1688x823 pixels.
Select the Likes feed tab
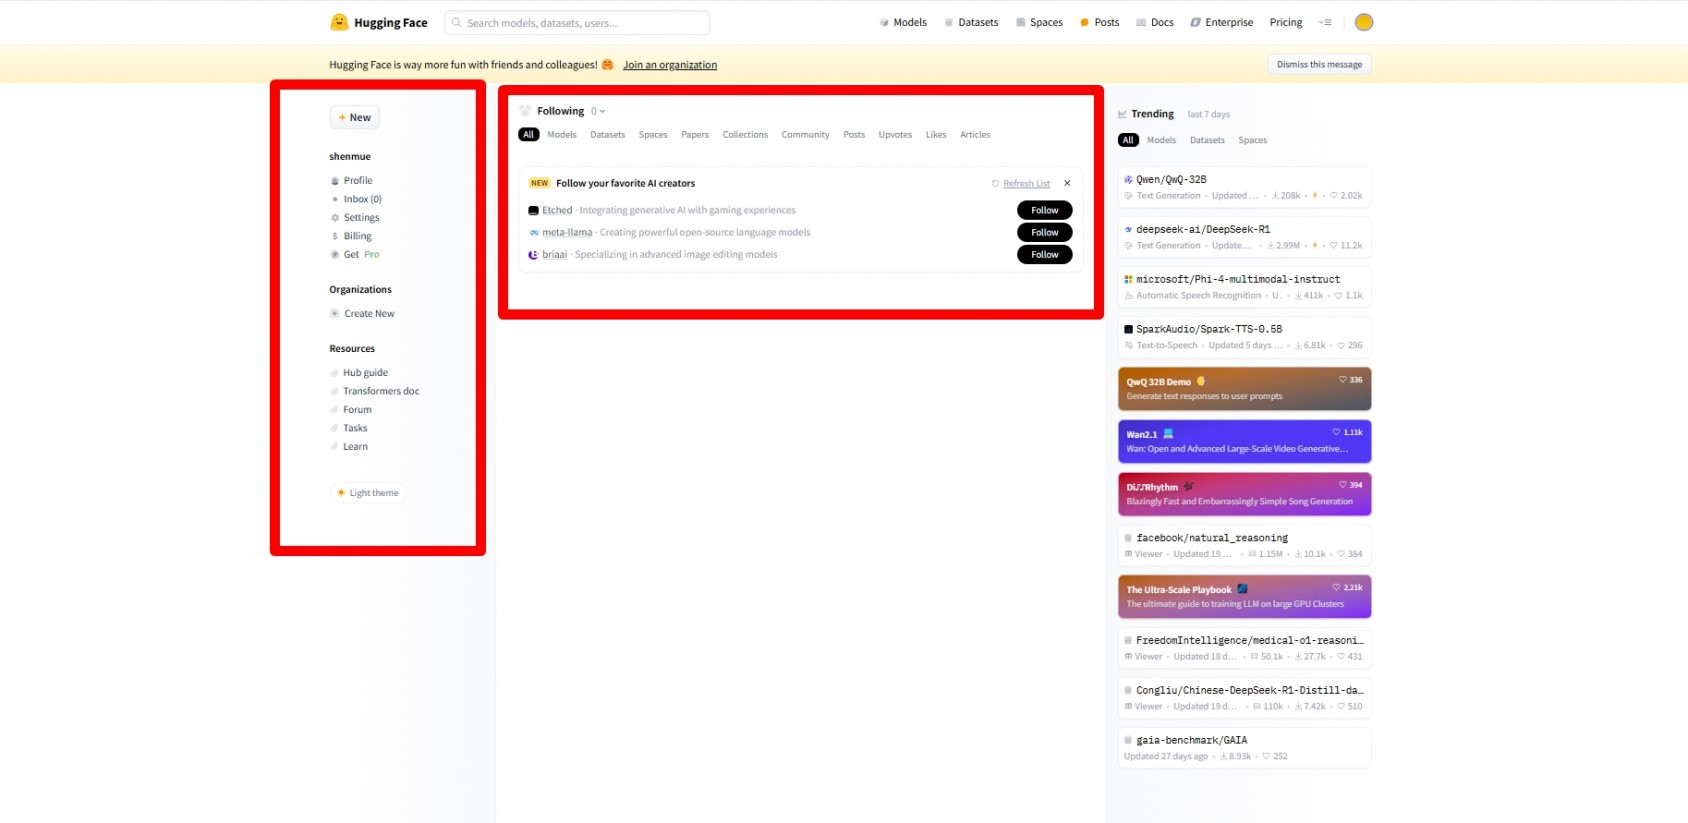pyautogui.click(x=936, y=134)
